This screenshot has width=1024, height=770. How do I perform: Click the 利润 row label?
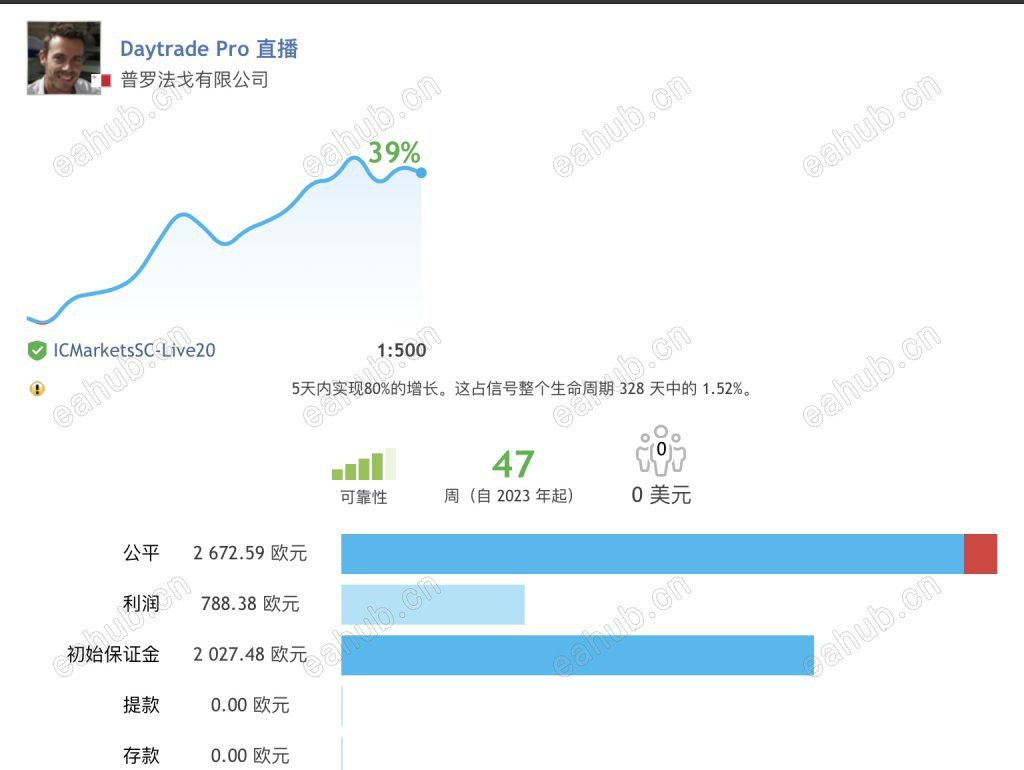click(141, 603)
